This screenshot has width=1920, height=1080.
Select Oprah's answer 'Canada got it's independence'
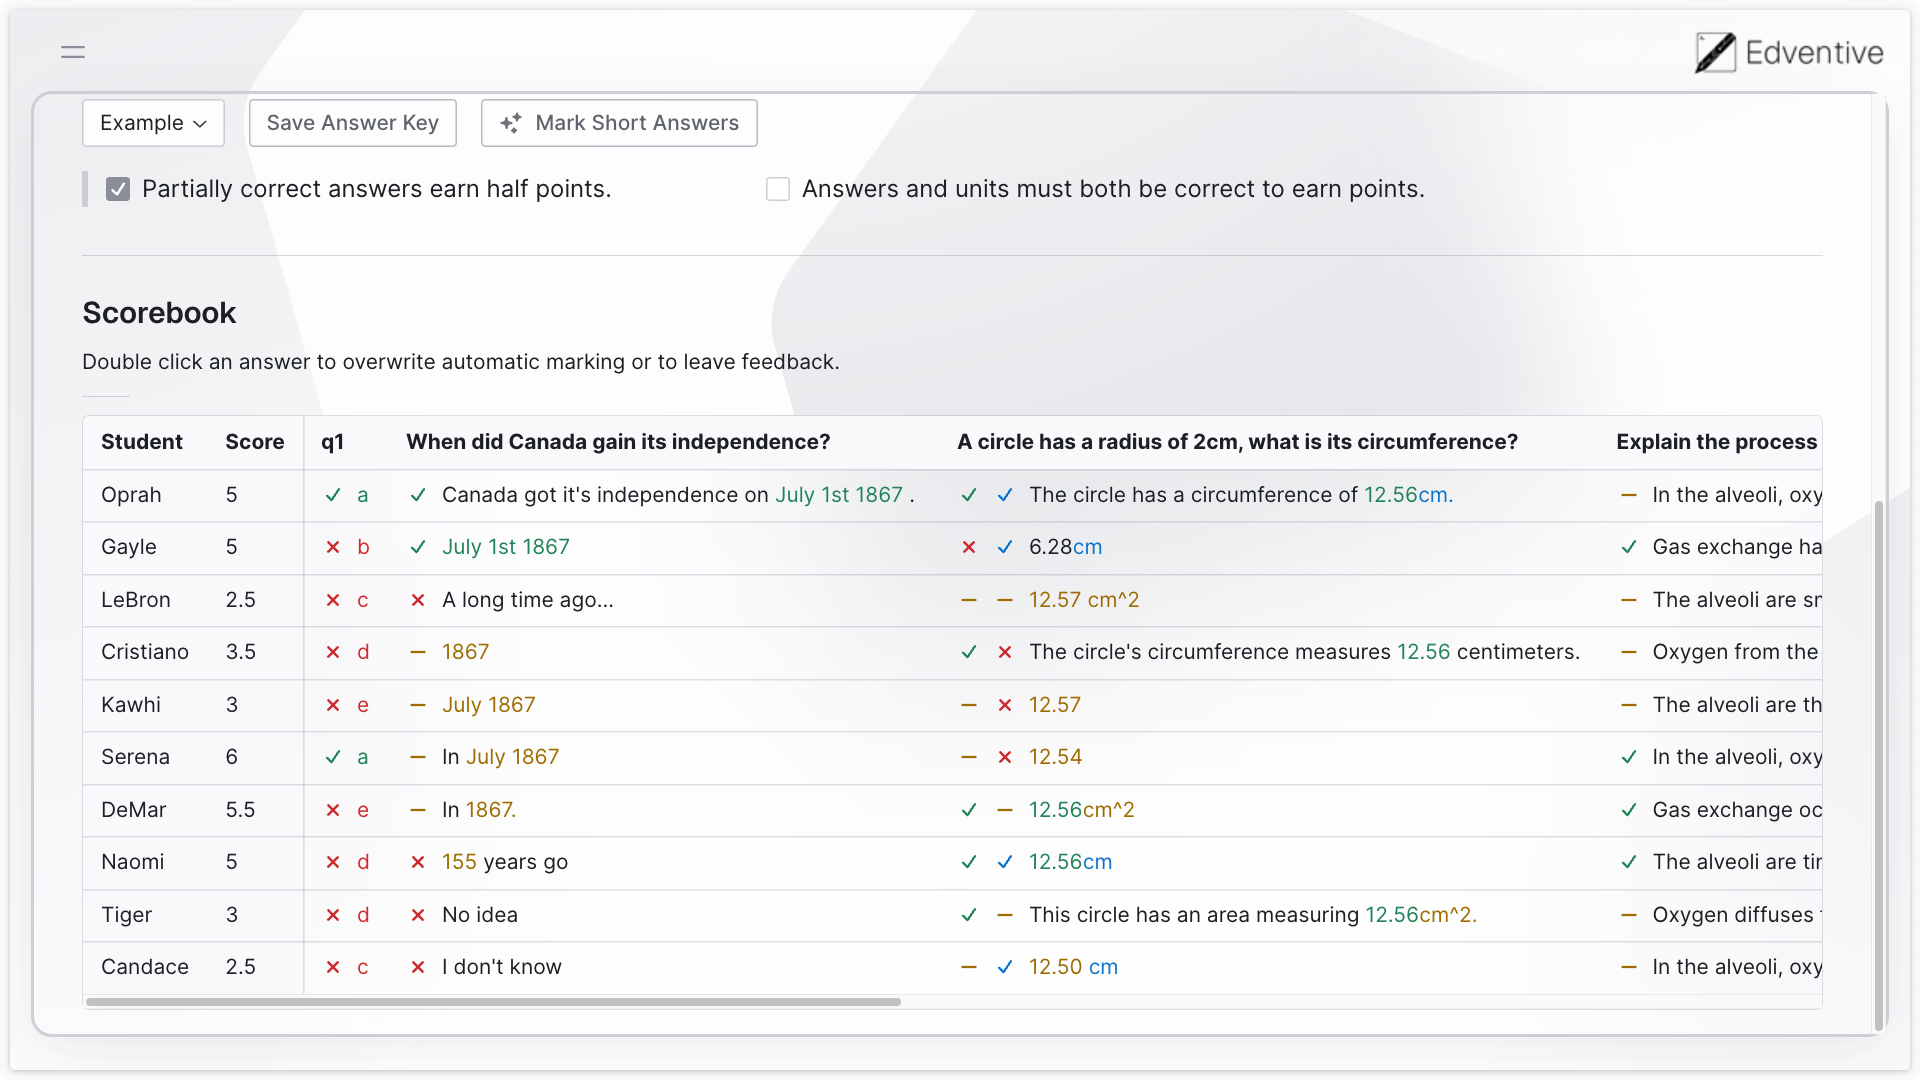pos(678,495)
